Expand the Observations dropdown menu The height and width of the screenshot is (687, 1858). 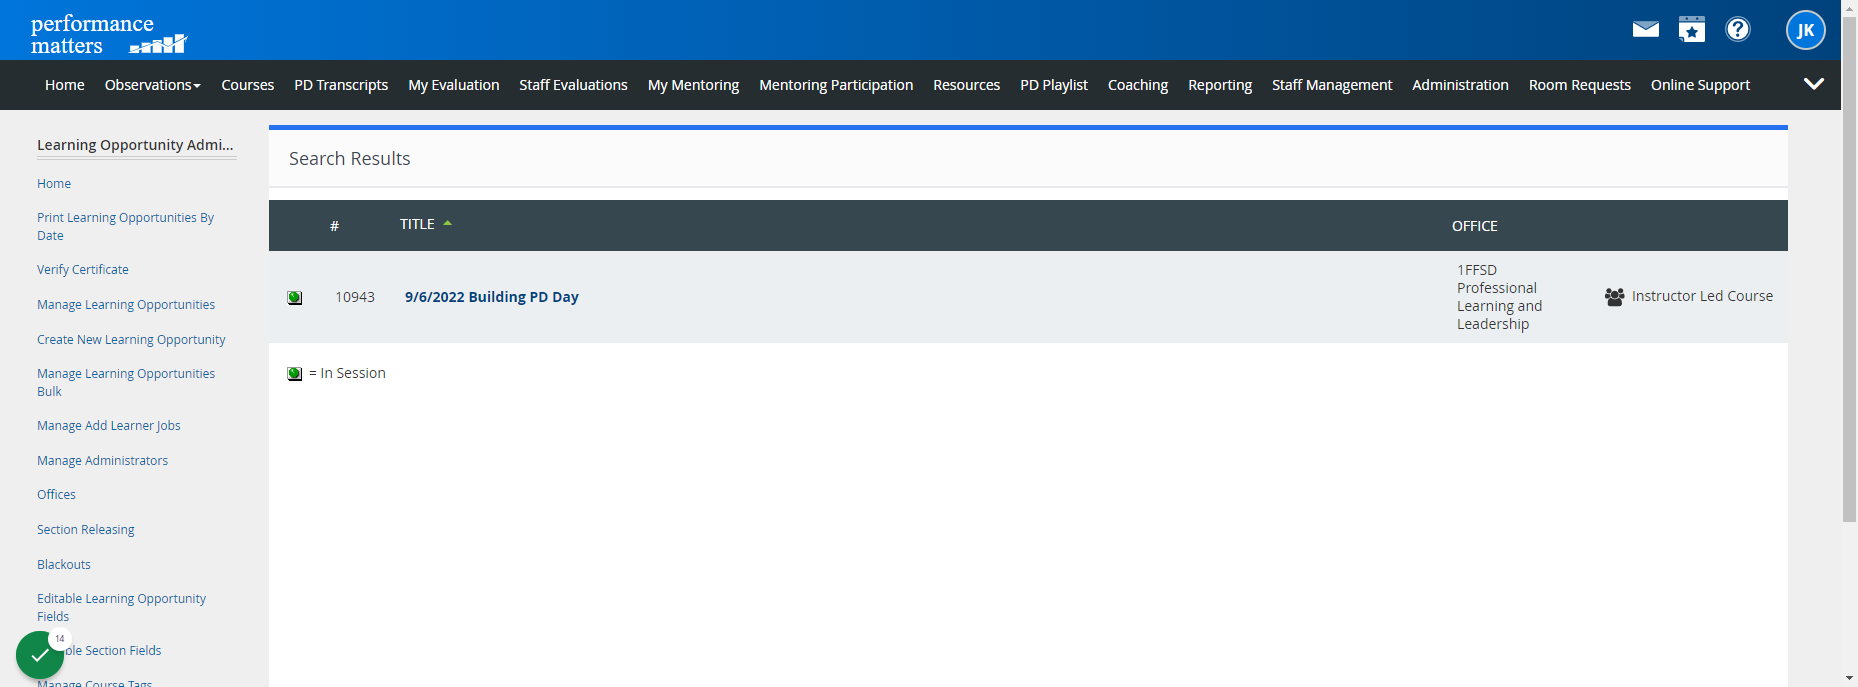pyautogui.click(x=153, y=85)
